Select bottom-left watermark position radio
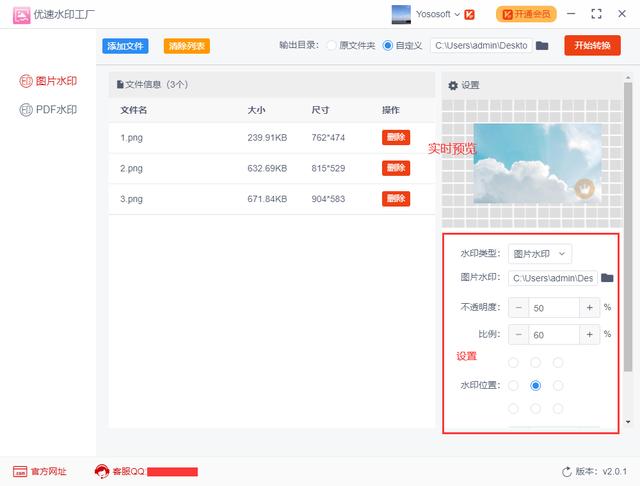Screen dimensions: 640x486 (513, 408)
